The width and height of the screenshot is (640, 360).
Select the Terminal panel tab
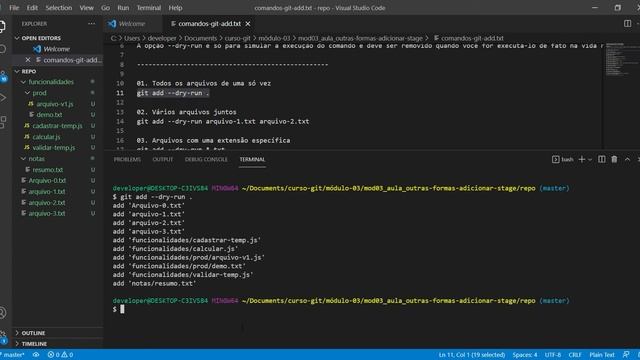(252, 159)
